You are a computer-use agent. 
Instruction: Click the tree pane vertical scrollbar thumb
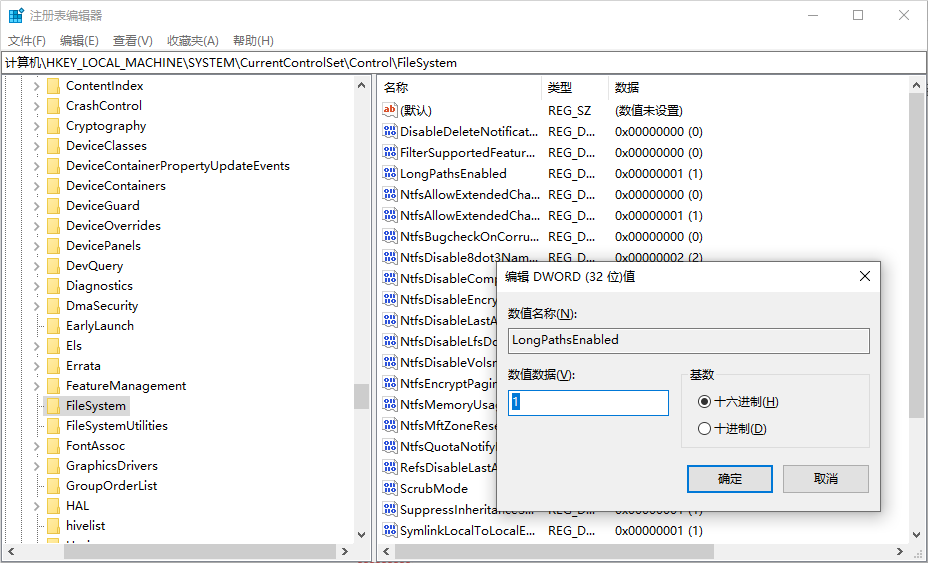point(361,396)
